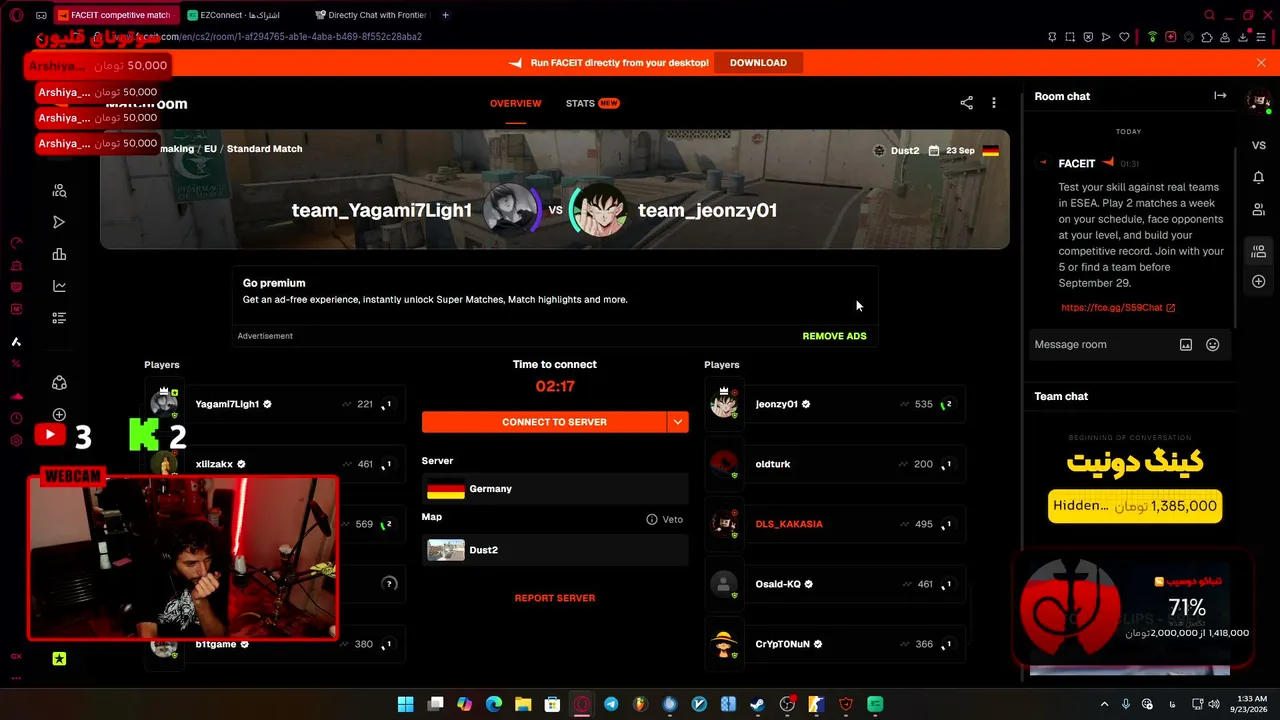
Task: Open player jeonzy01 profile
Action: tap(776, 404)
